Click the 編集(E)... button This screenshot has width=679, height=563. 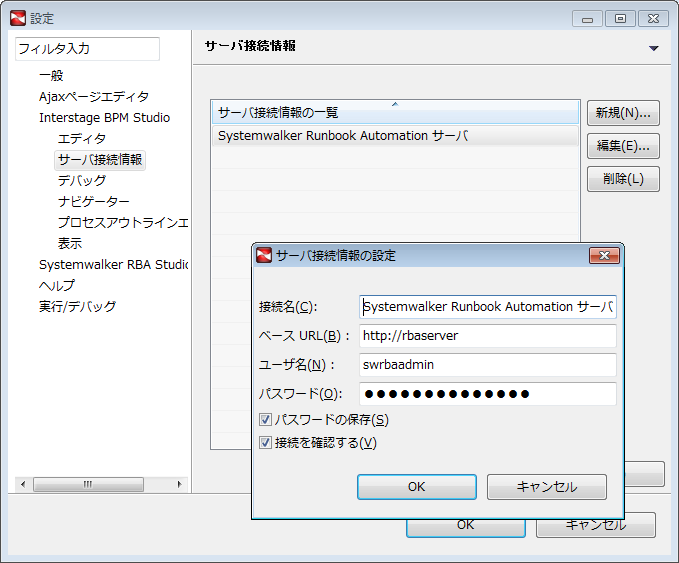pos(623,146)
